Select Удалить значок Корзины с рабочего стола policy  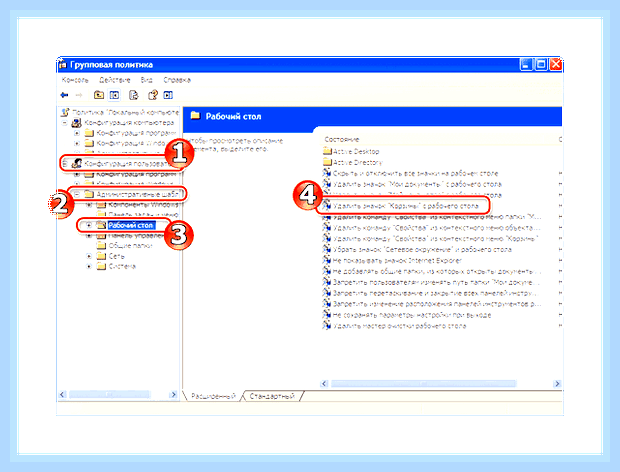tap(406, 206)
